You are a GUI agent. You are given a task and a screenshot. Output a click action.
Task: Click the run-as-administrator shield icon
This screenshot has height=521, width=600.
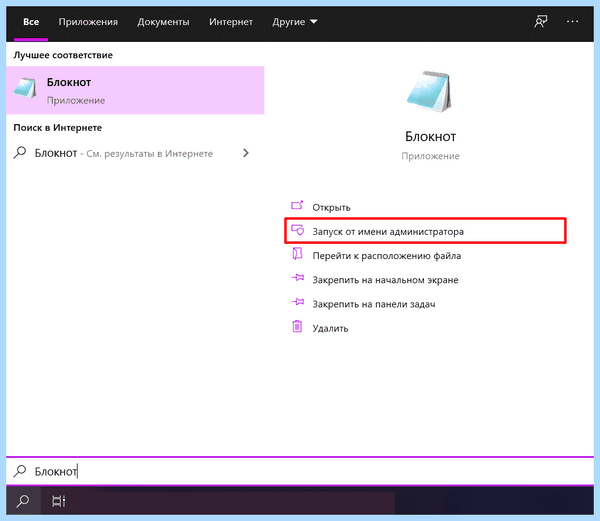click(297, 230)
